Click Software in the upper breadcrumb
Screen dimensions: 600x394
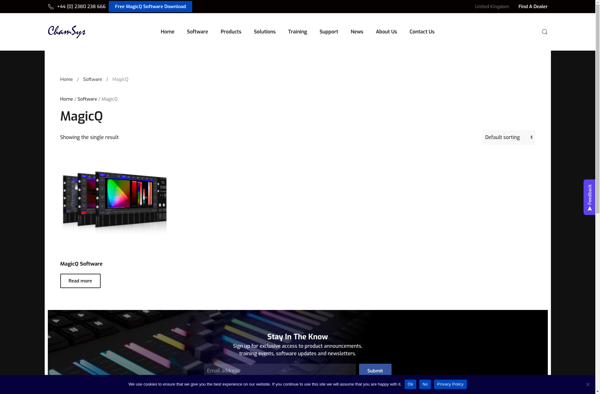pyautogui.click(x=92, y=79)
